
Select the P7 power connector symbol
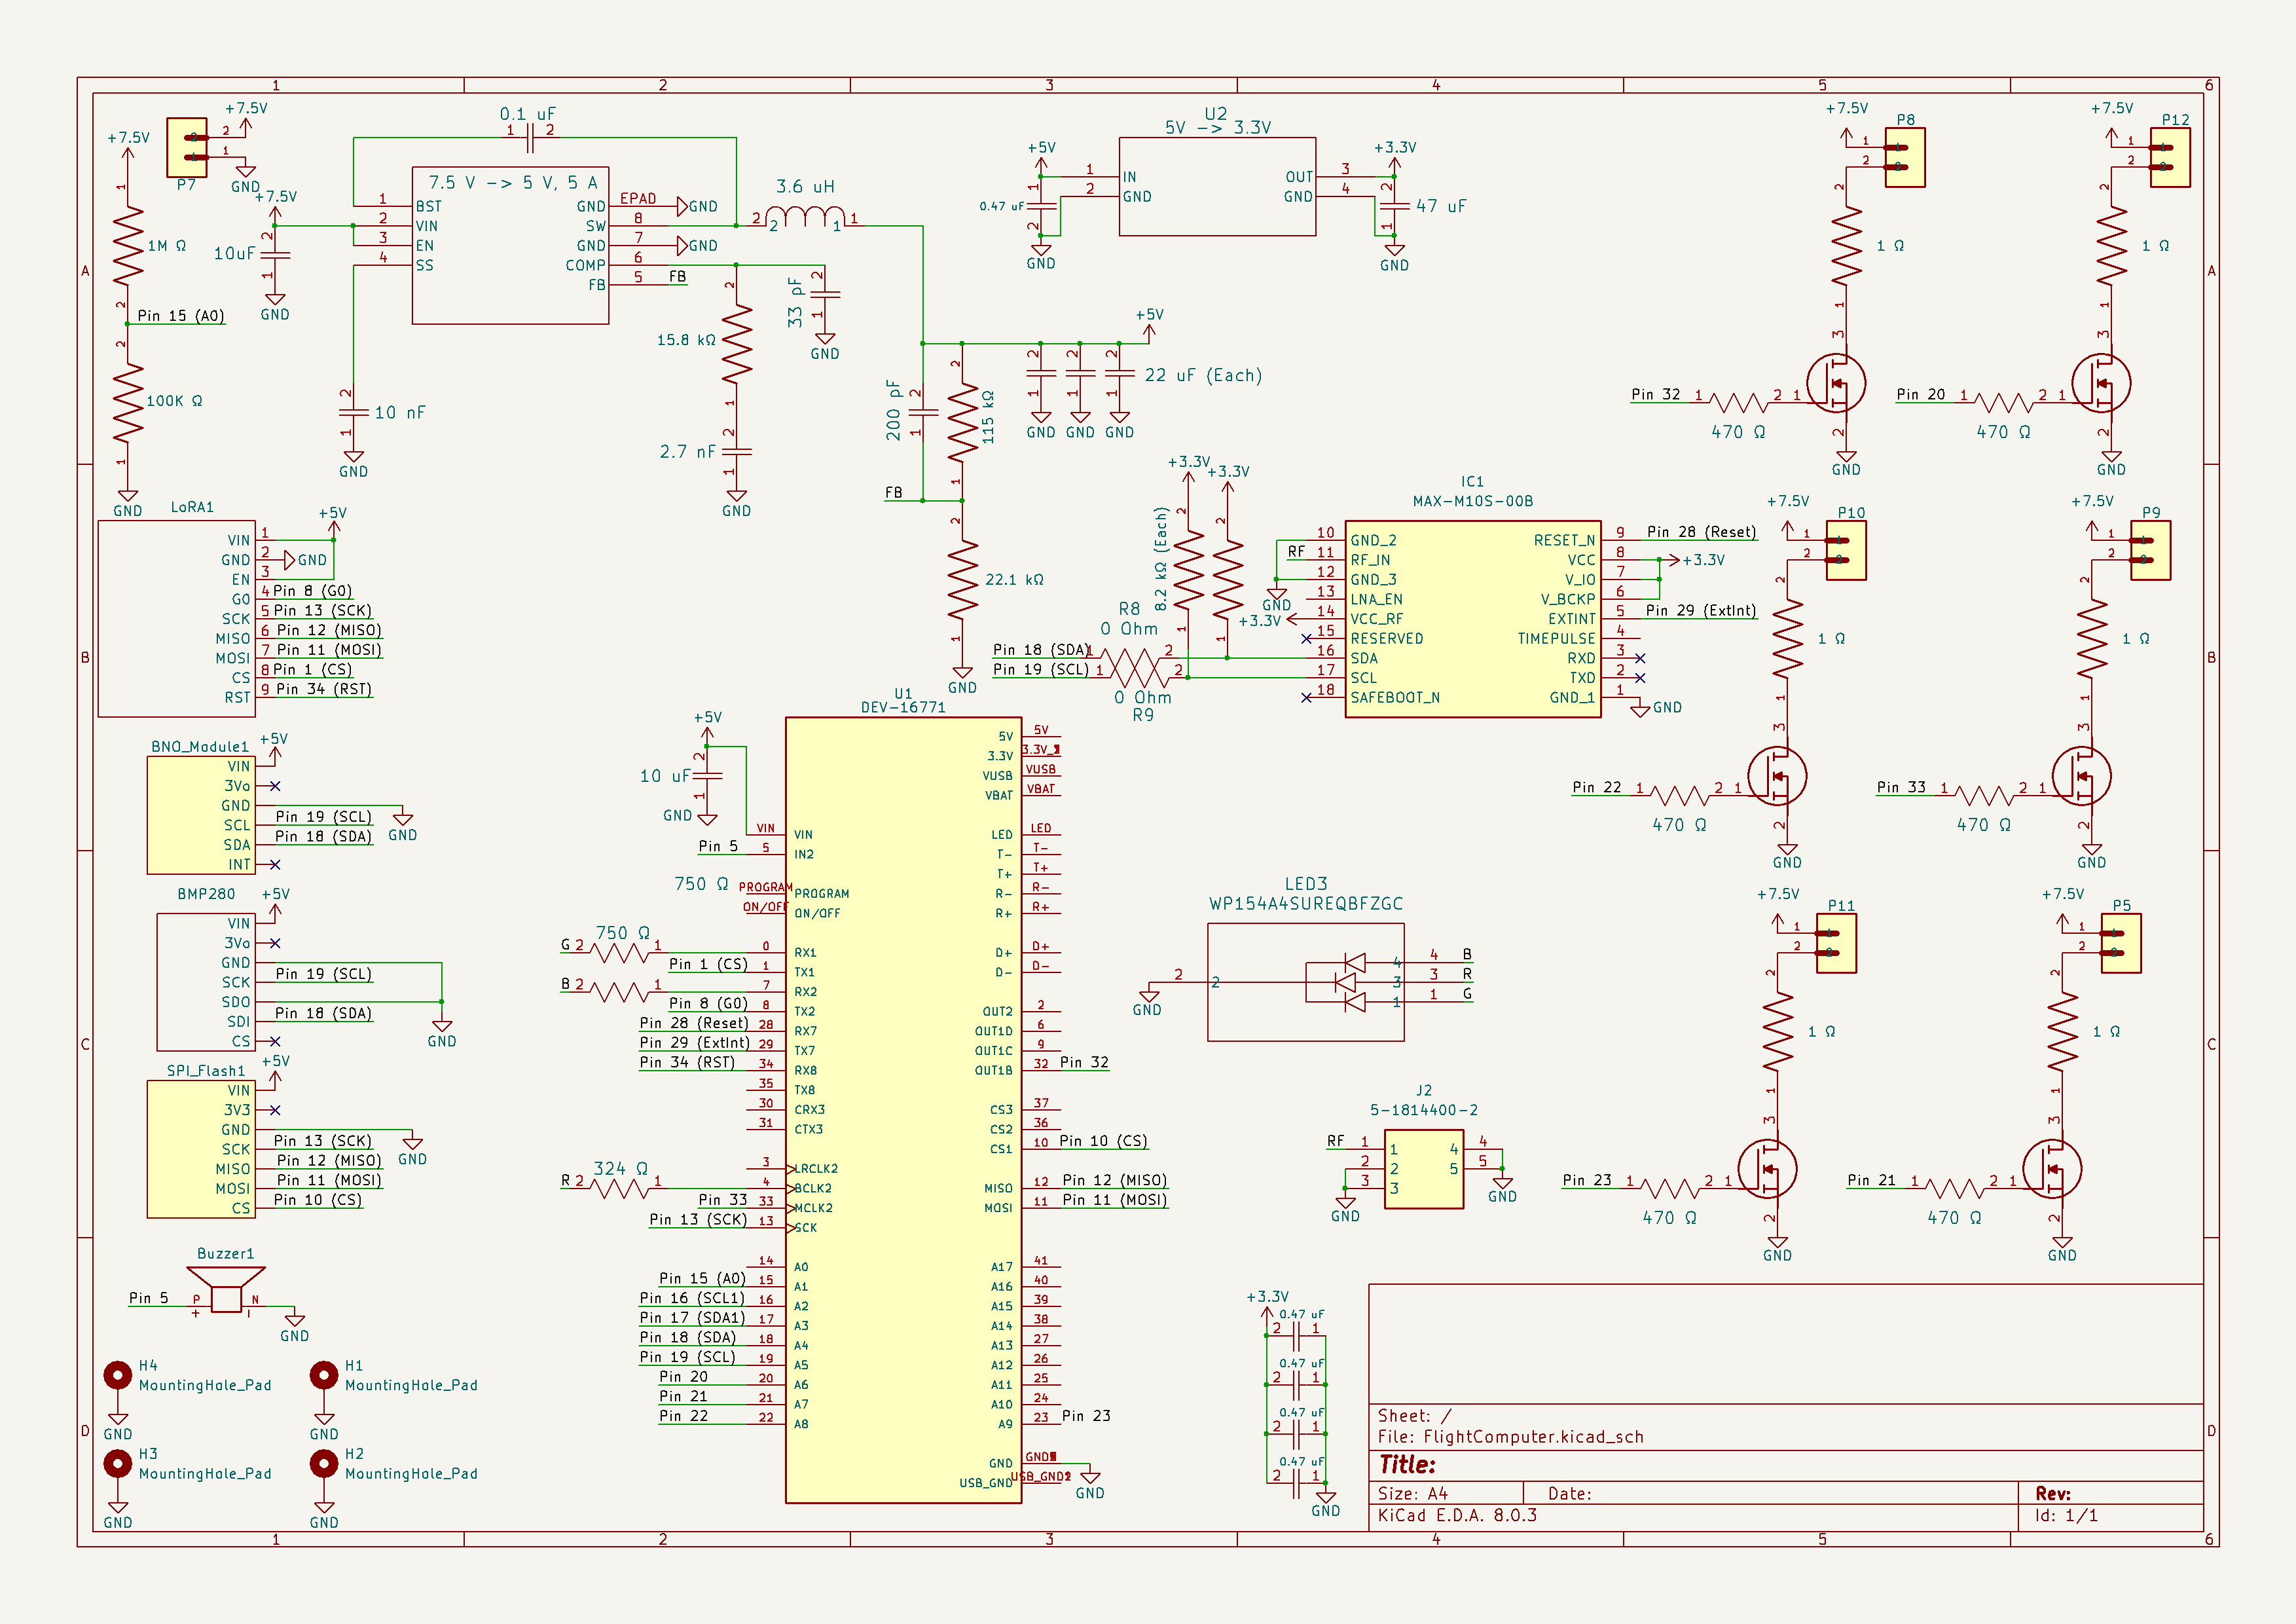187,147
